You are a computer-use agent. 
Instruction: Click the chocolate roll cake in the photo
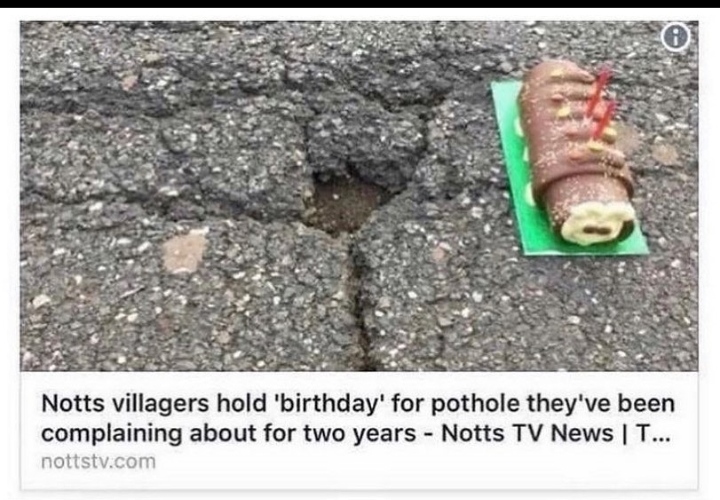click(x=576, y=152)
